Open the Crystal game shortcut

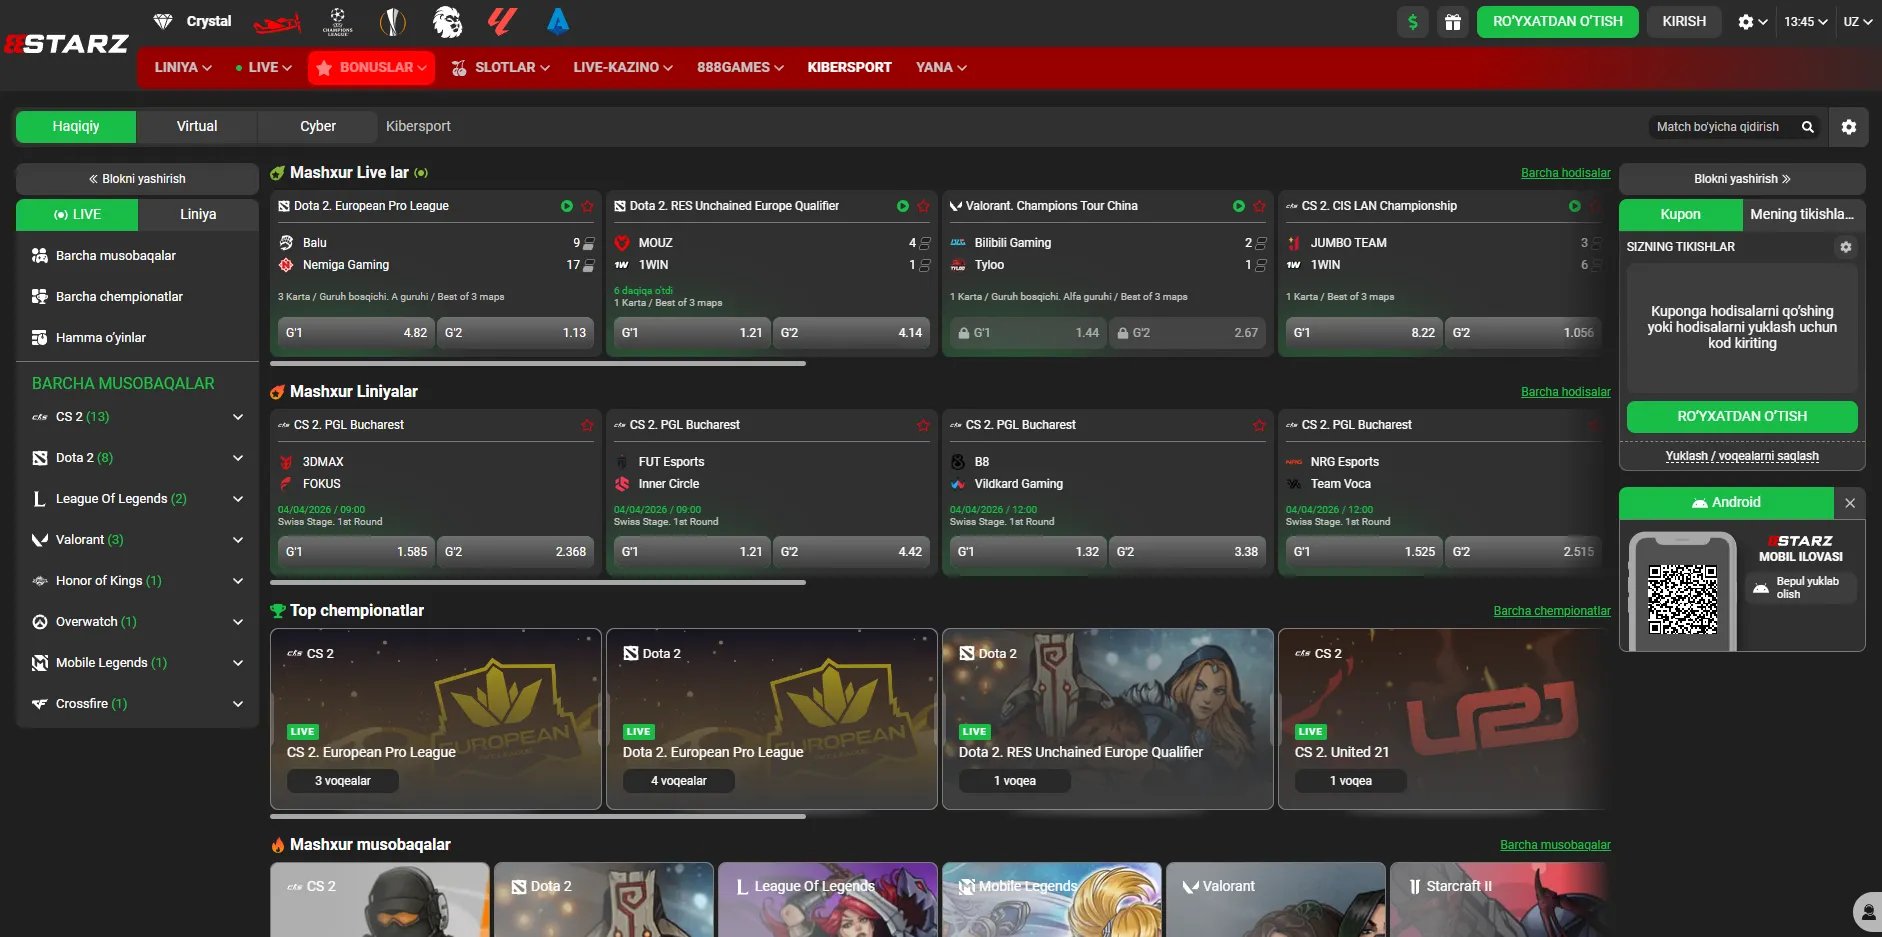click(x=192, y=21)
